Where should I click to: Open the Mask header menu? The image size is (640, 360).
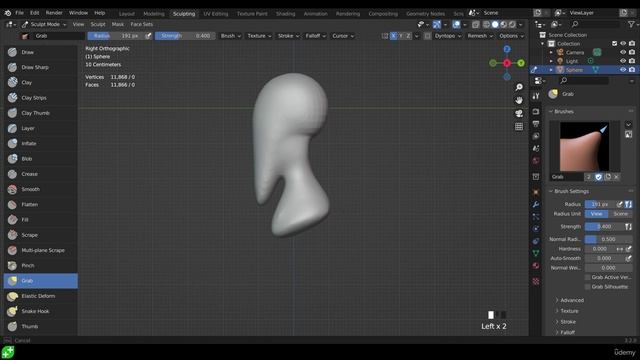(x=118, y=24)
